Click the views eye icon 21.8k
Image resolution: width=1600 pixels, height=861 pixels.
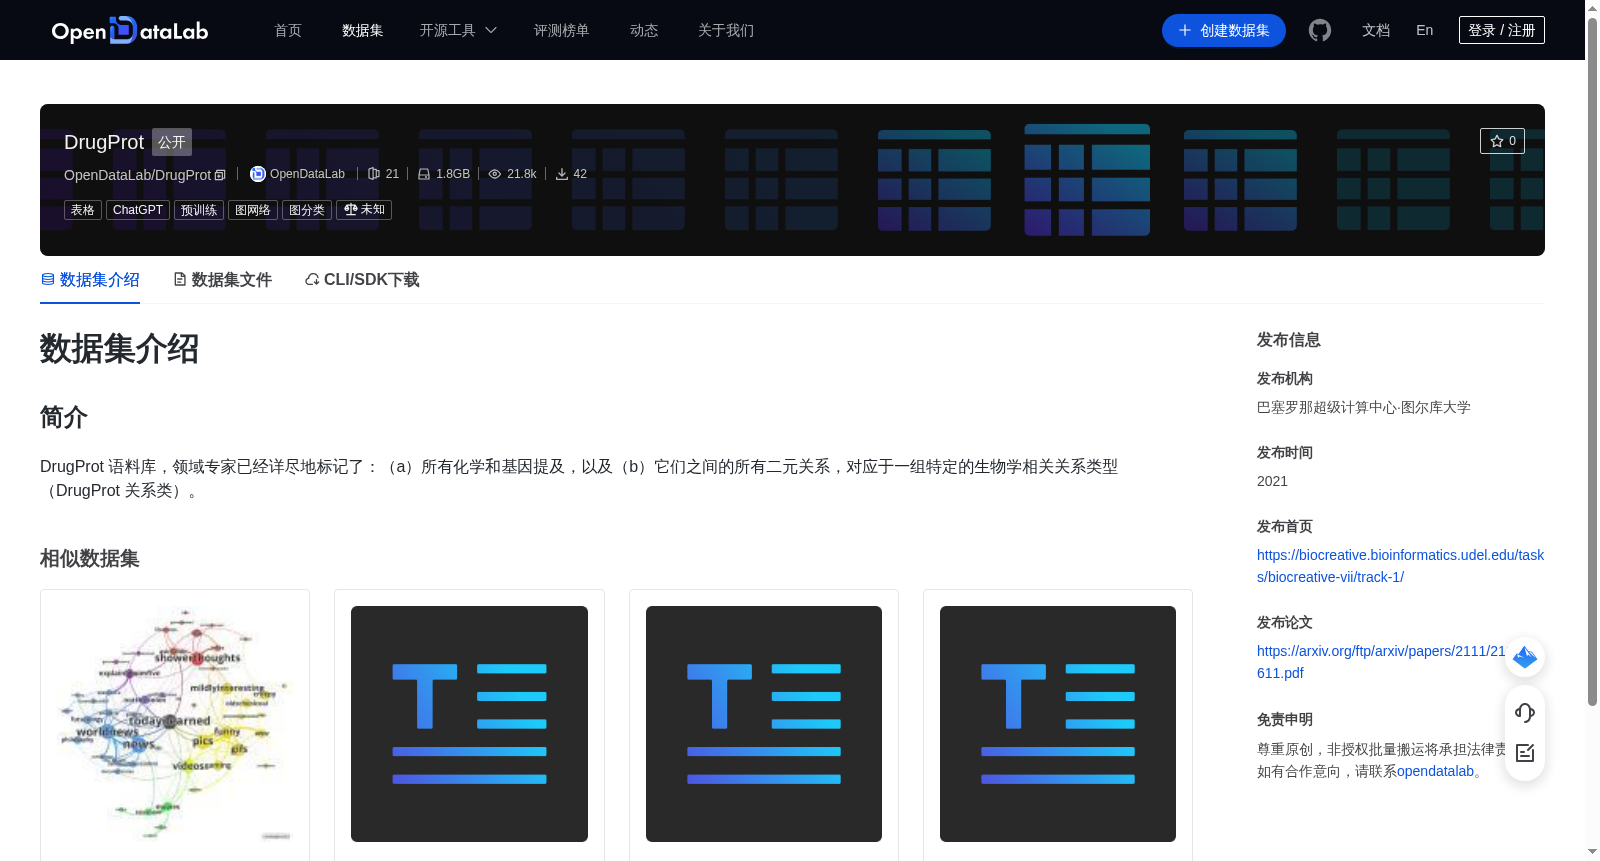[494, 174]
